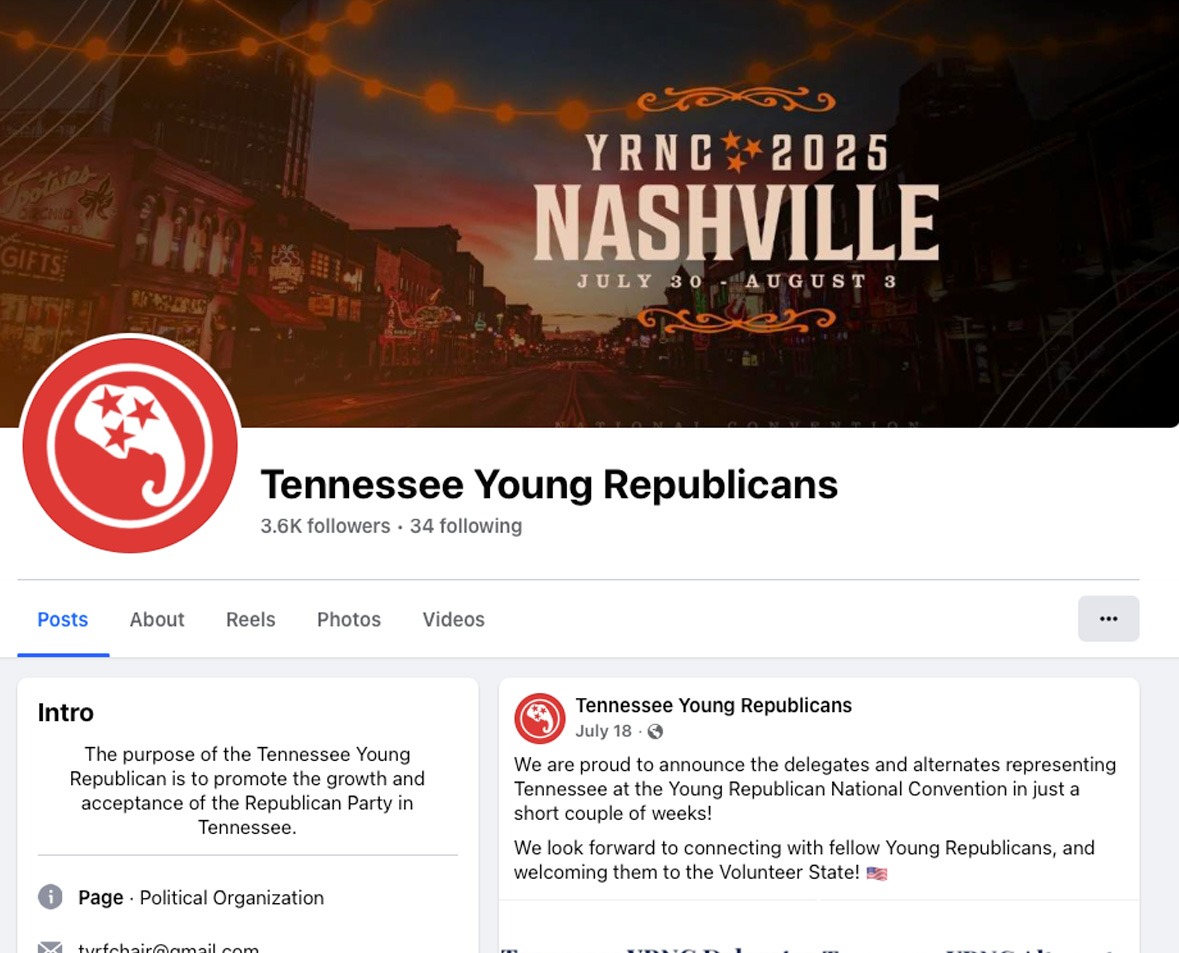Open the delegates image attached to post
This screenshot has width=1179, height=953.
point(819,927)
